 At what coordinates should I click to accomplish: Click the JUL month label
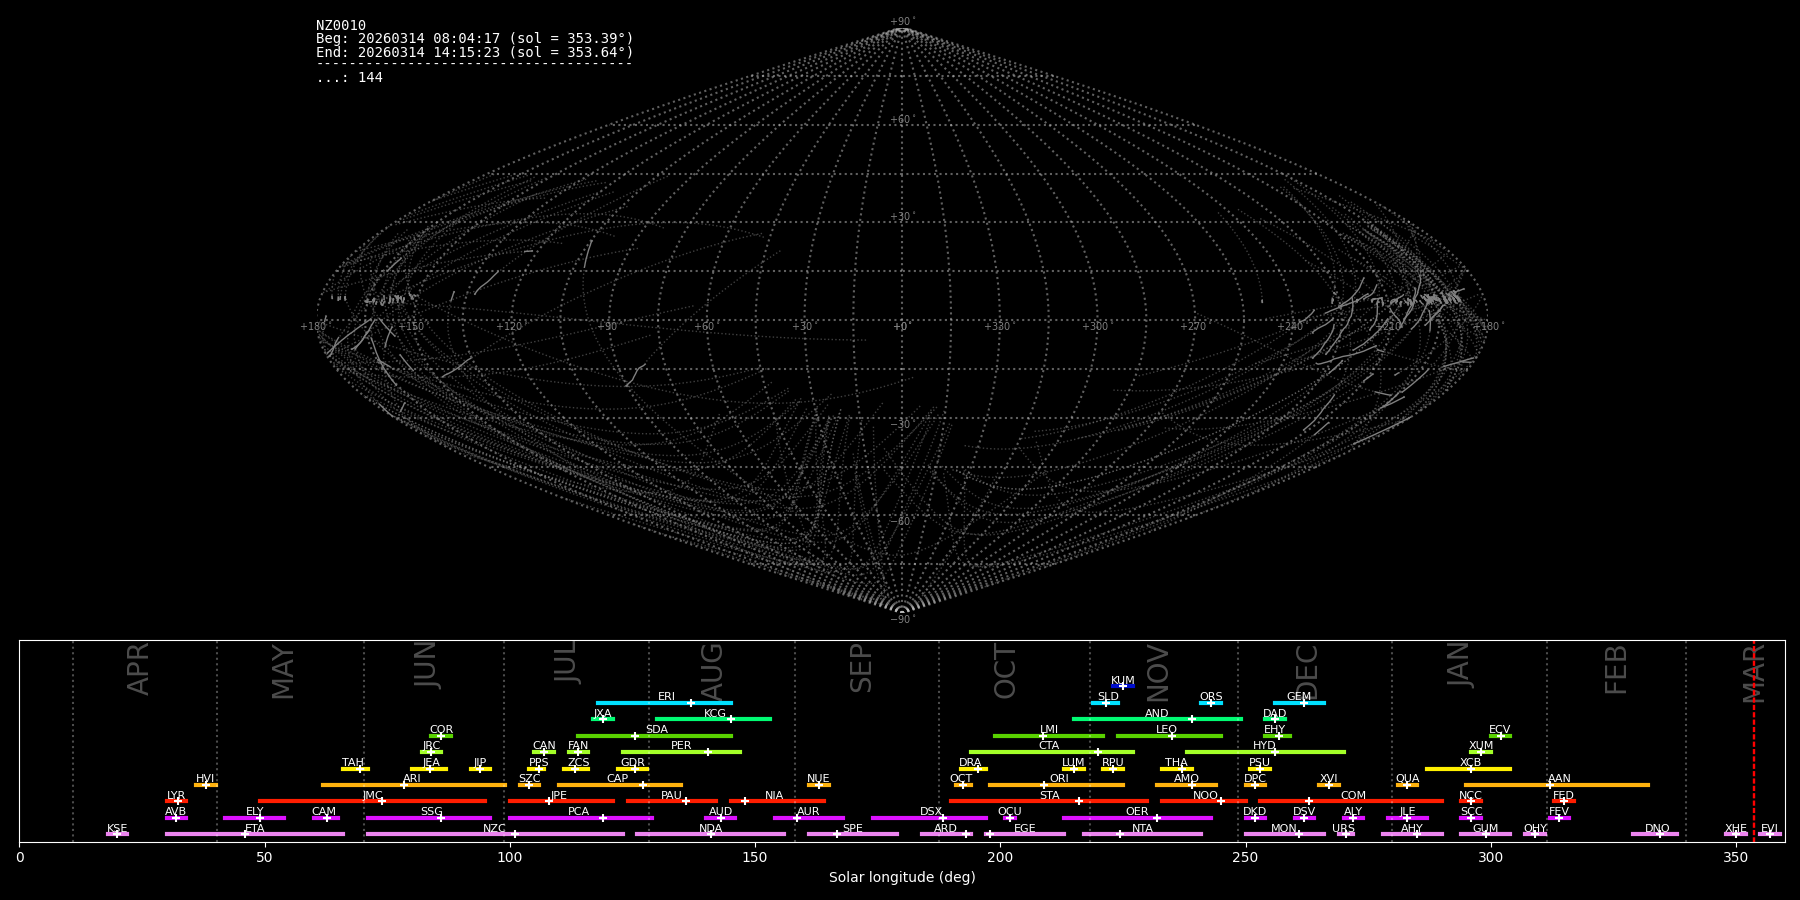pyautogui.click(x=565, y=661)
